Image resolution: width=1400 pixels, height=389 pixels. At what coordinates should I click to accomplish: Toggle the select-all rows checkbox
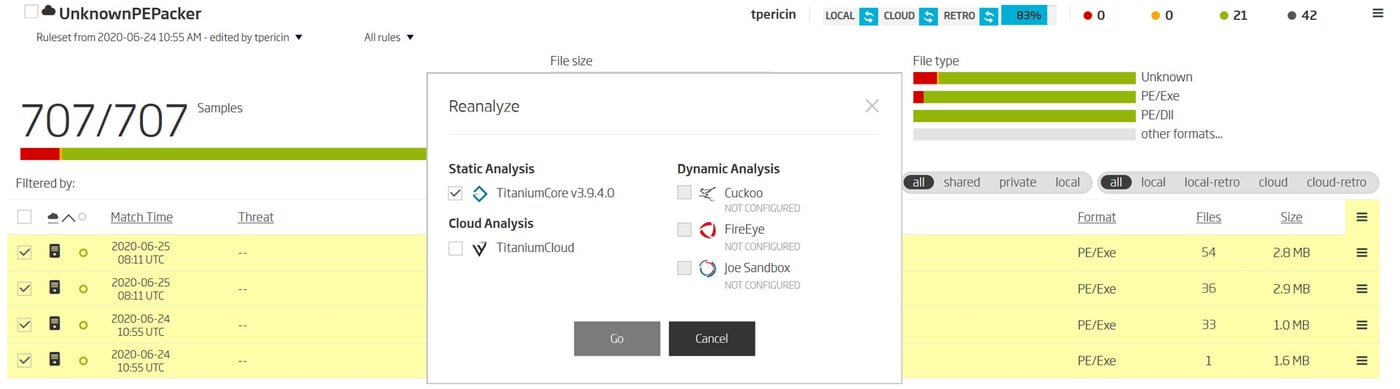(25, 217)
